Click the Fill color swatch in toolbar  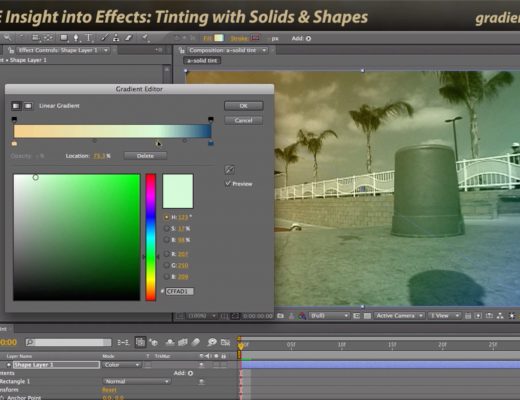pos(219,38)
